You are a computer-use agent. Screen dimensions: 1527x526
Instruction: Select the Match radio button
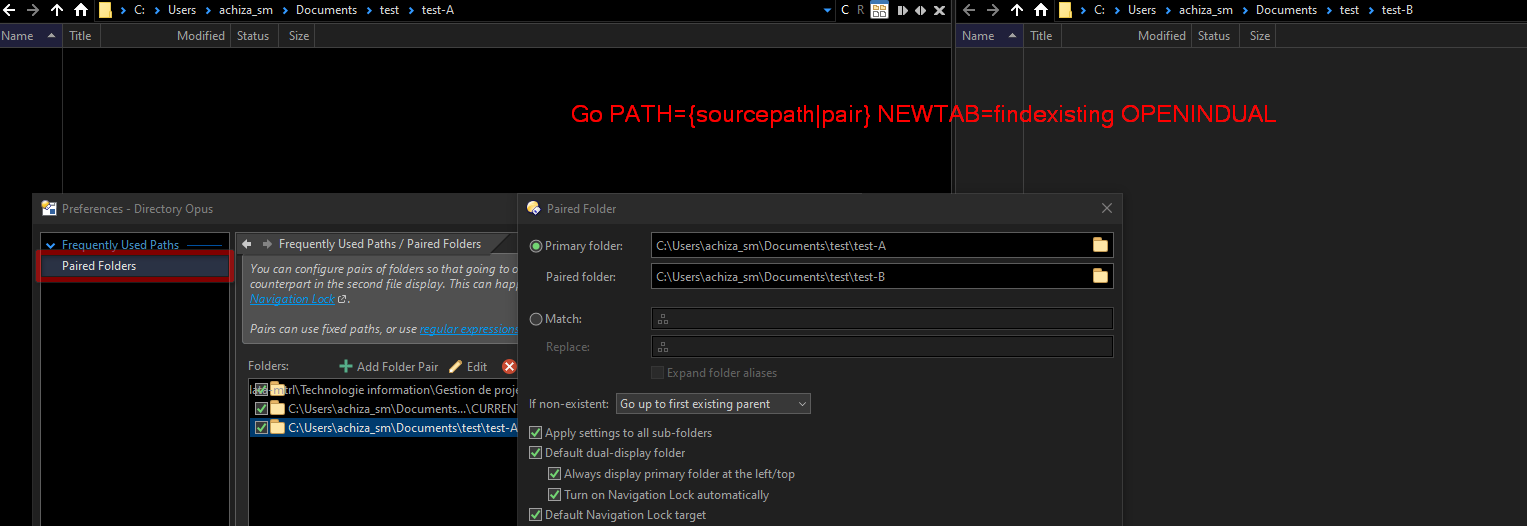pyautogui.click(x=537, y=319)
